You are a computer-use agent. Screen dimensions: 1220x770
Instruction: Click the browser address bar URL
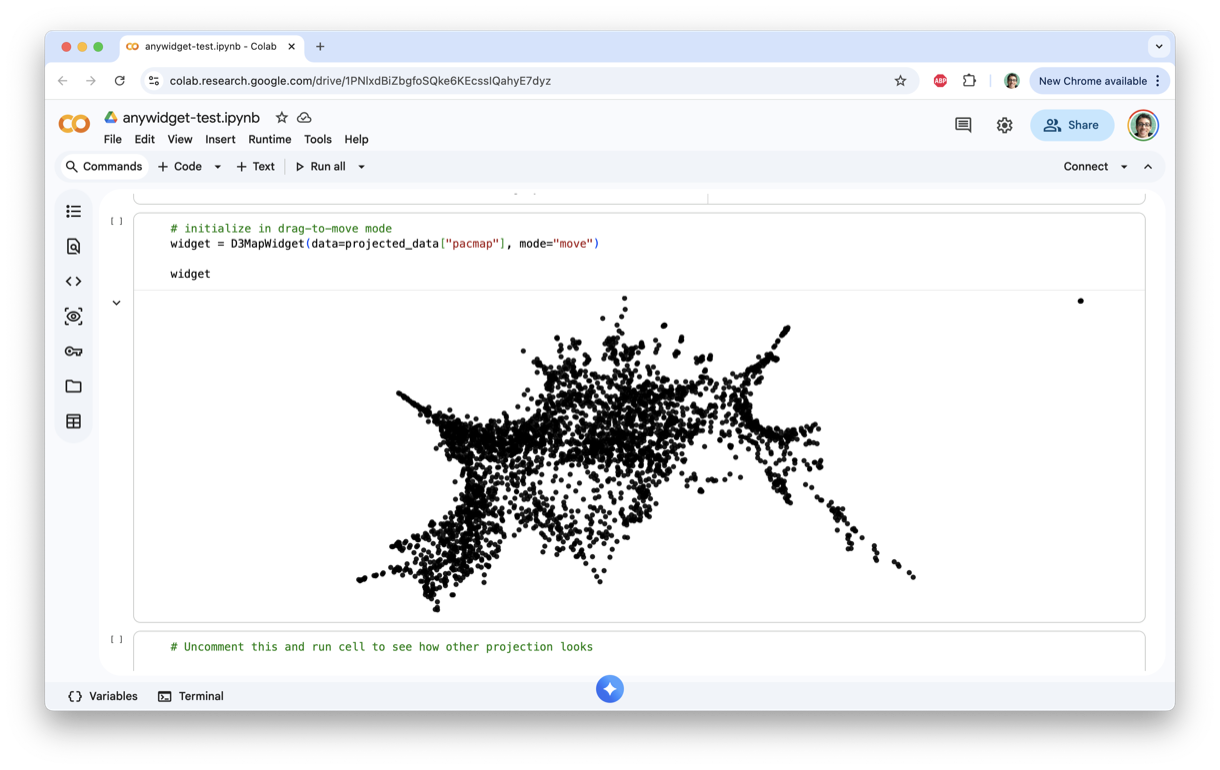tap(360, 81)
